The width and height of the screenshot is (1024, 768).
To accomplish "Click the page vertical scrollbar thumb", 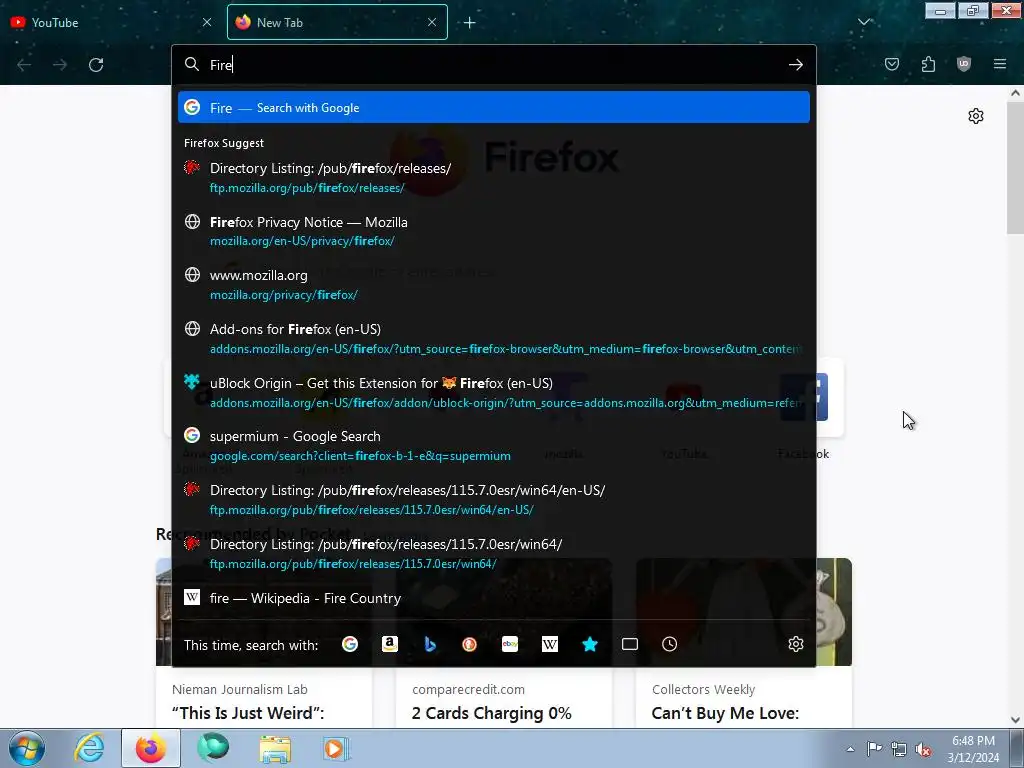I will (x=1015, y=167).
